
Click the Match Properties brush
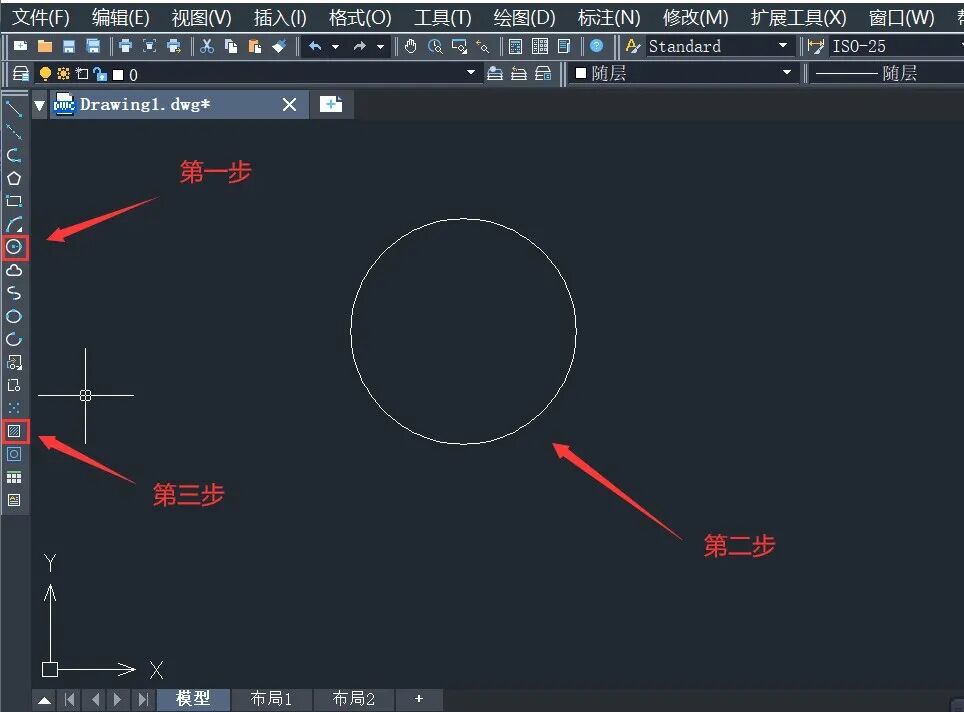279,46
